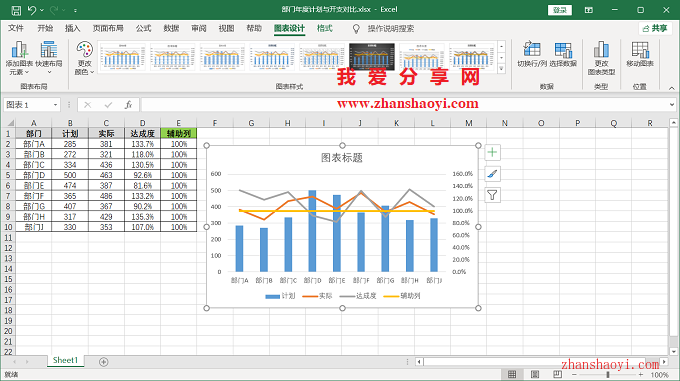Click 选择数据 icon

pos(563,55)
